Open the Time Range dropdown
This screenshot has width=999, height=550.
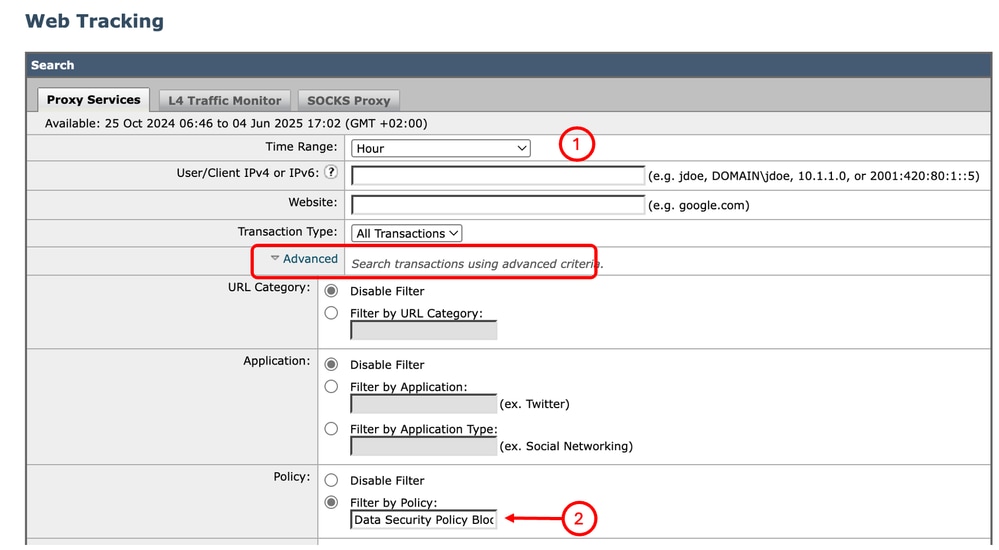440,148
